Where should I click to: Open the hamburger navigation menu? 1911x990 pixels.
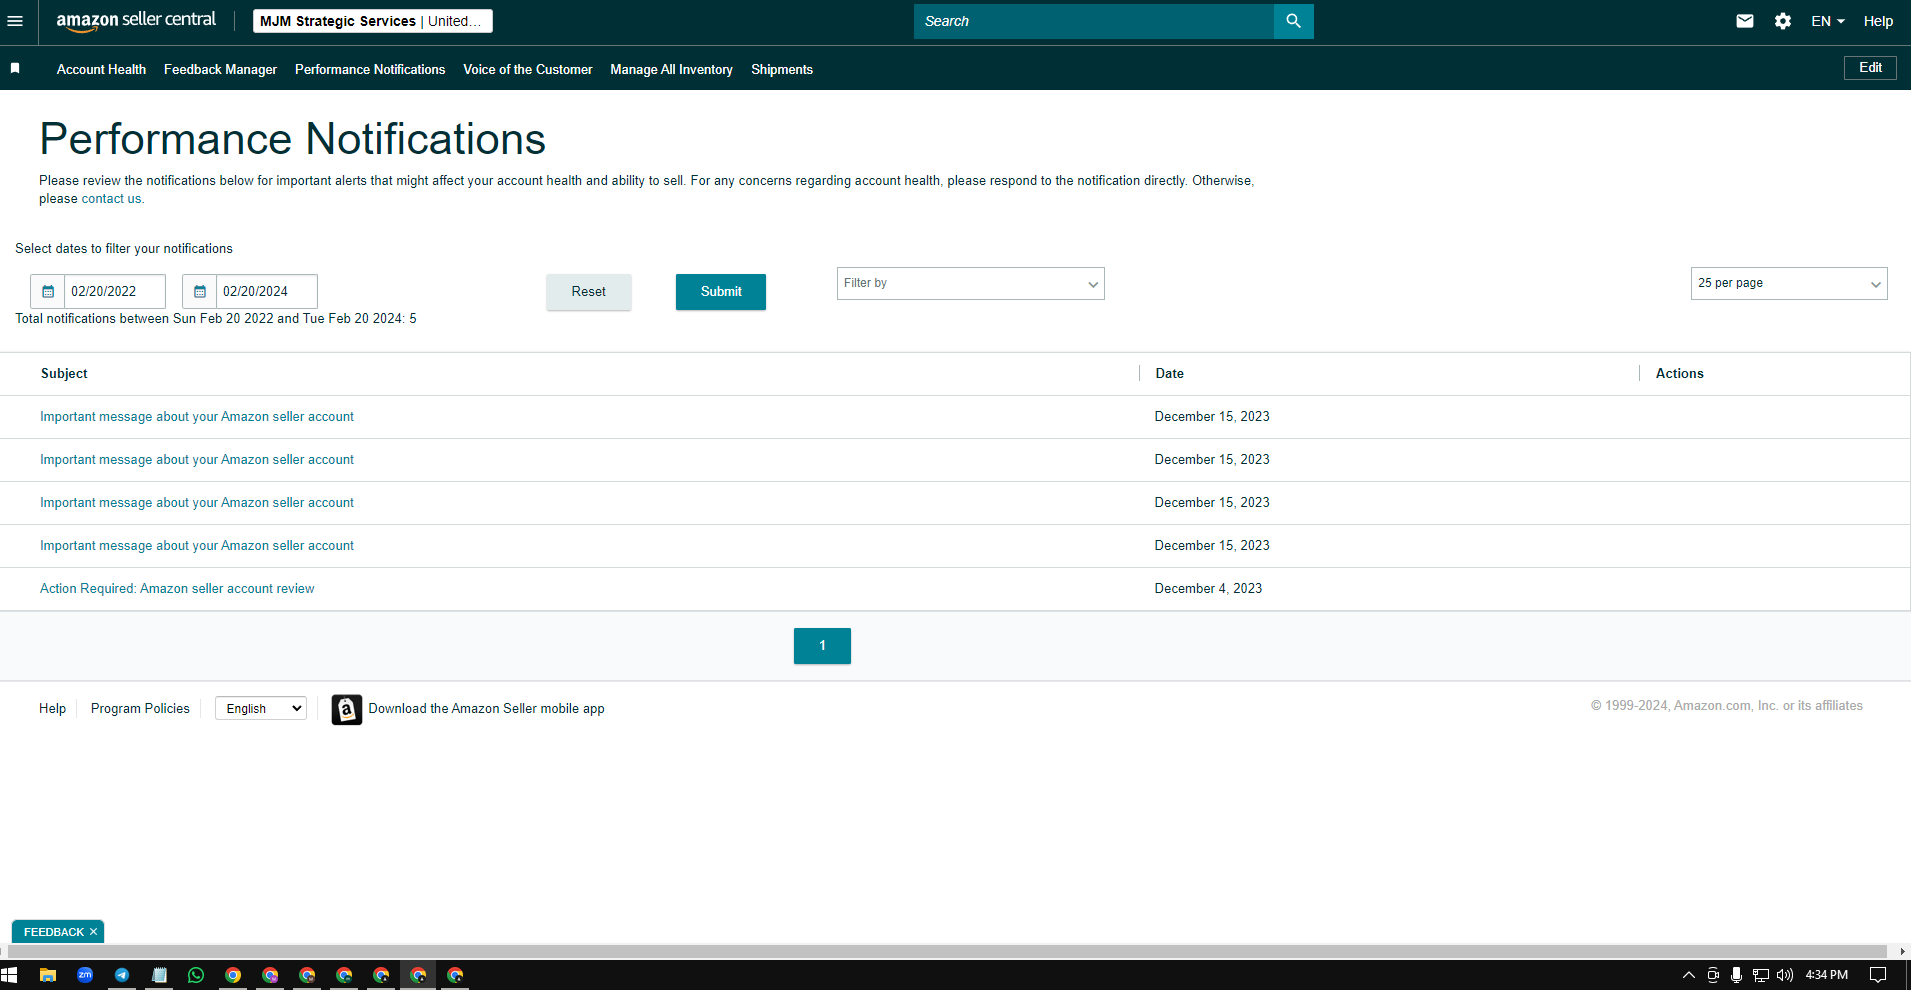15,21
